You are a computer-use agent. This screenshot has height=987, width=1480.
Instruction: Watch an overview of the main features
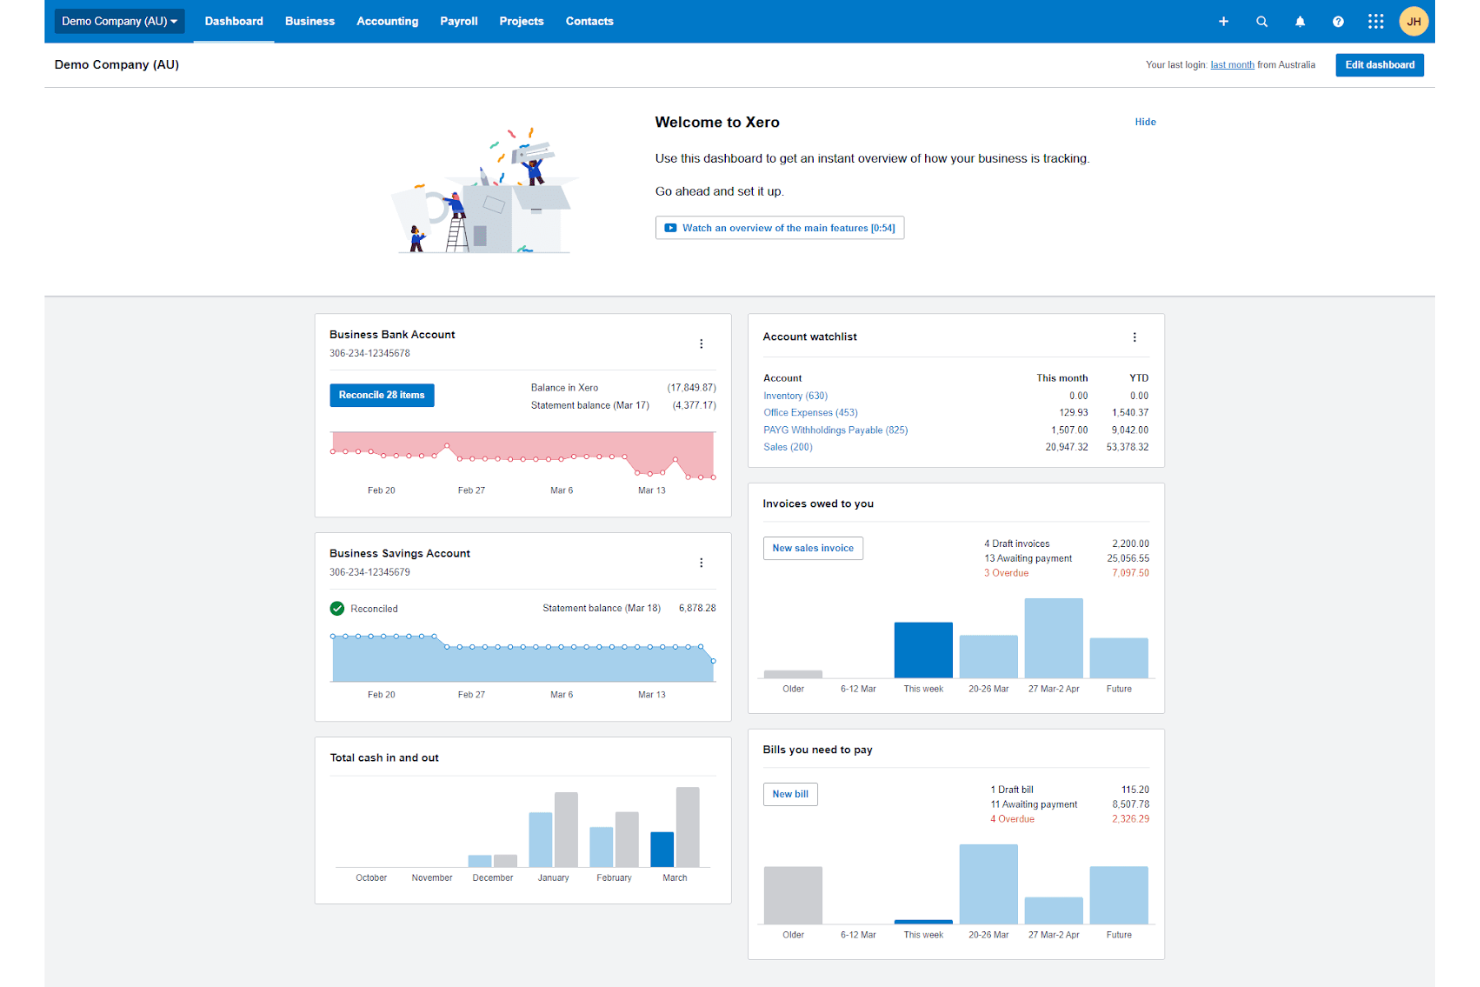[x=780, y=228]
